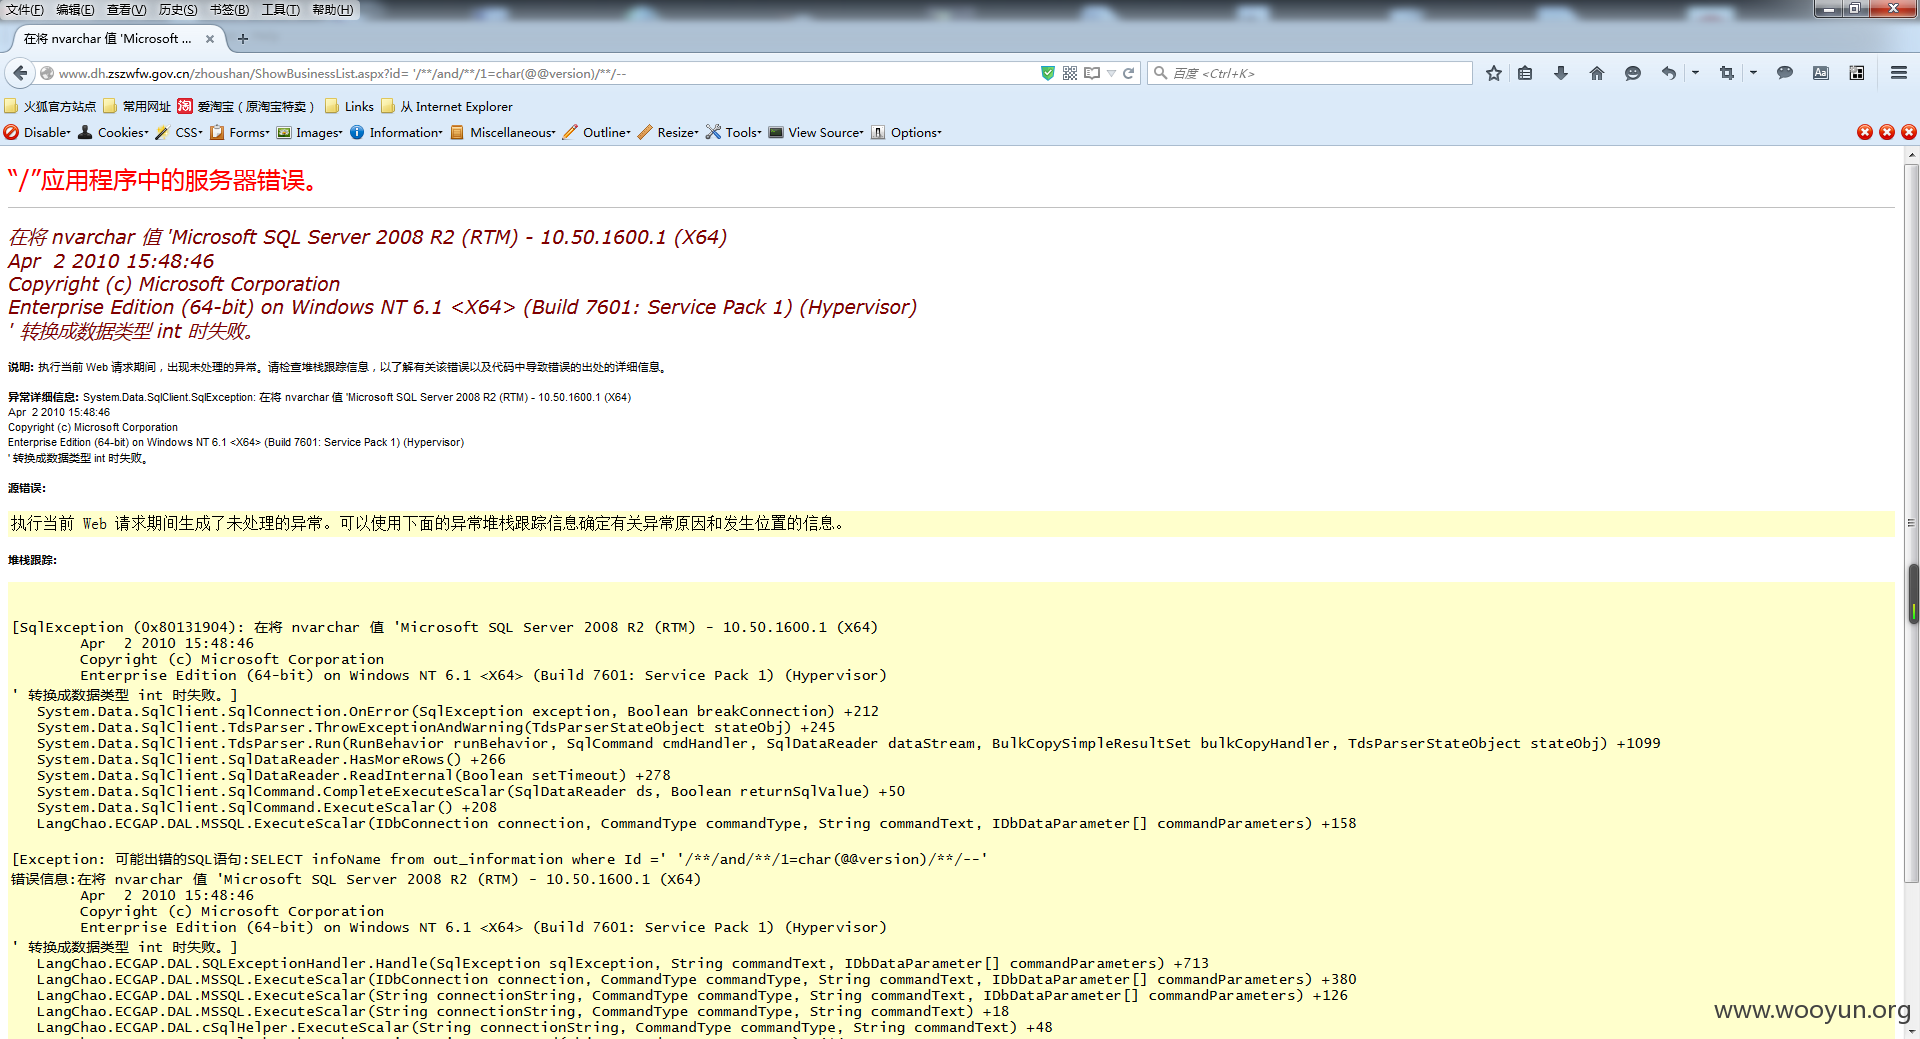Click the globe site identity icon
This screenshot has height=1039, width=1920.
47,73
